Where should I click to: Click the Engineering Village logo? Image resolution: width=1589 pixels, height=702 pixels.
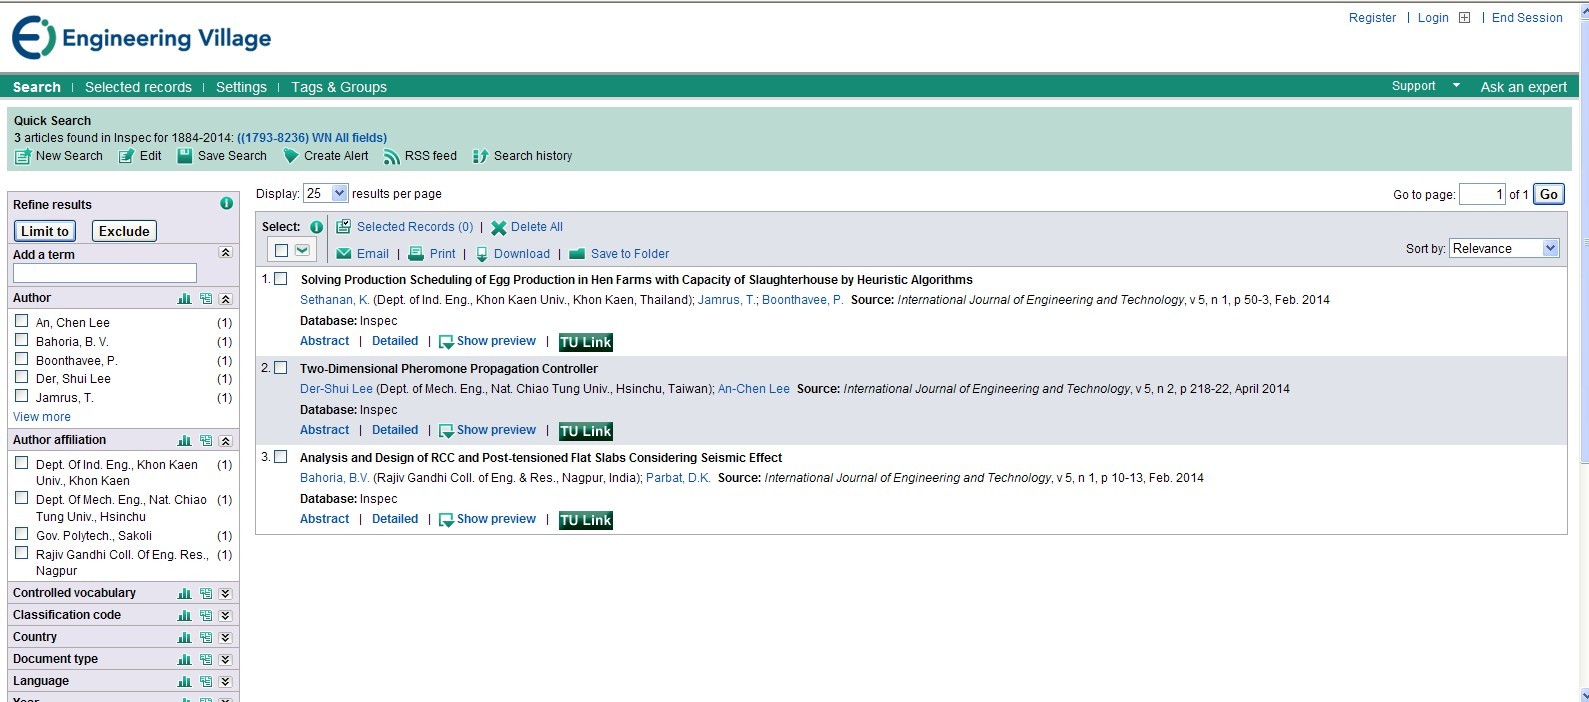tap(141, 38)
